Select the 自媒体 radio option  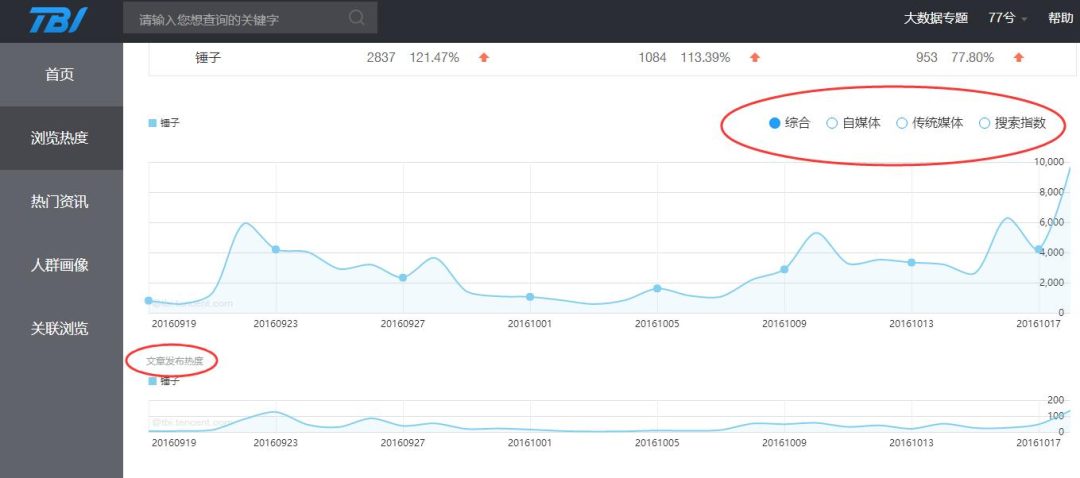(x=832, y=123)
